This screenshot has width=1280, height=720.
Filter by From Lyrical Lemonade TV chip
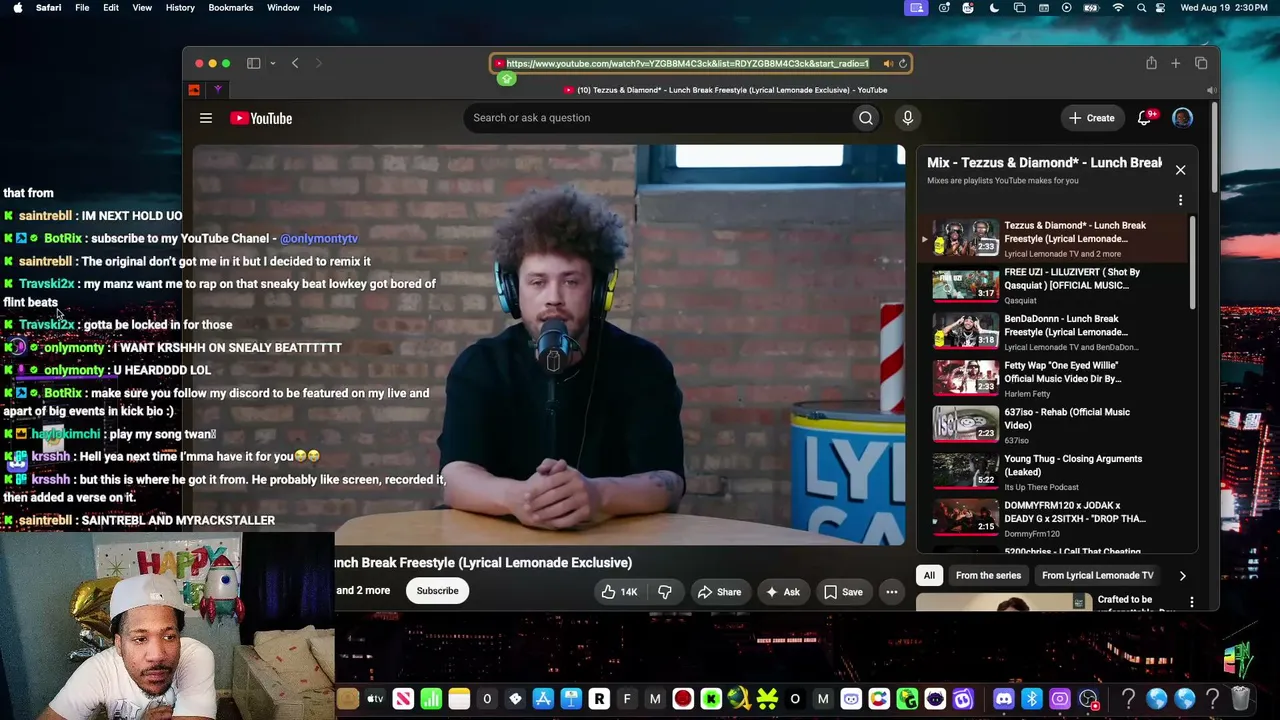click(1097, 575)
